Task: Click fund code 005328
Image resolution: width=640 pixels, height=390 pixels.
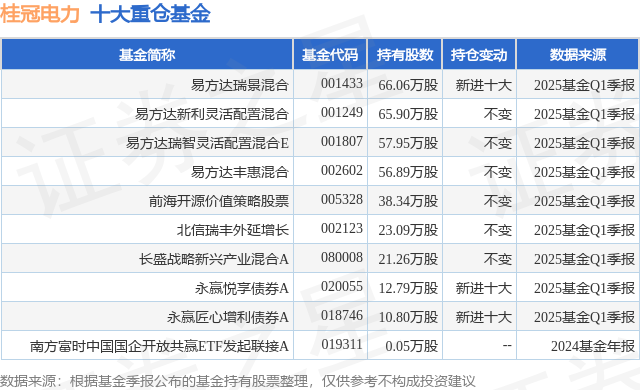Action: (x=342, y=199)
